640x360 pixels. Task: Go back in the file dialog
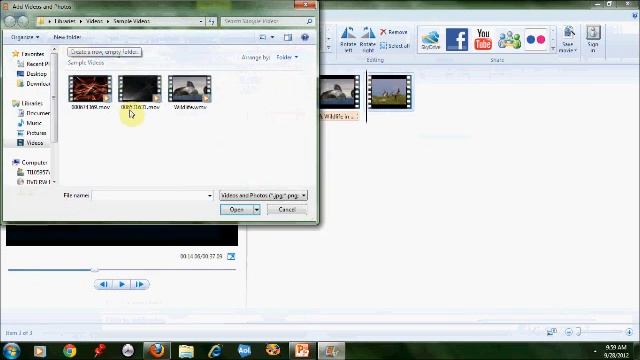(10, 21)
